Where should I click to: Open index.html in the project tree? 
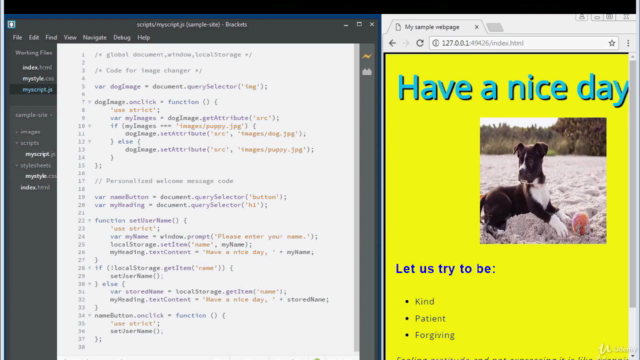(x=35, y=187)
